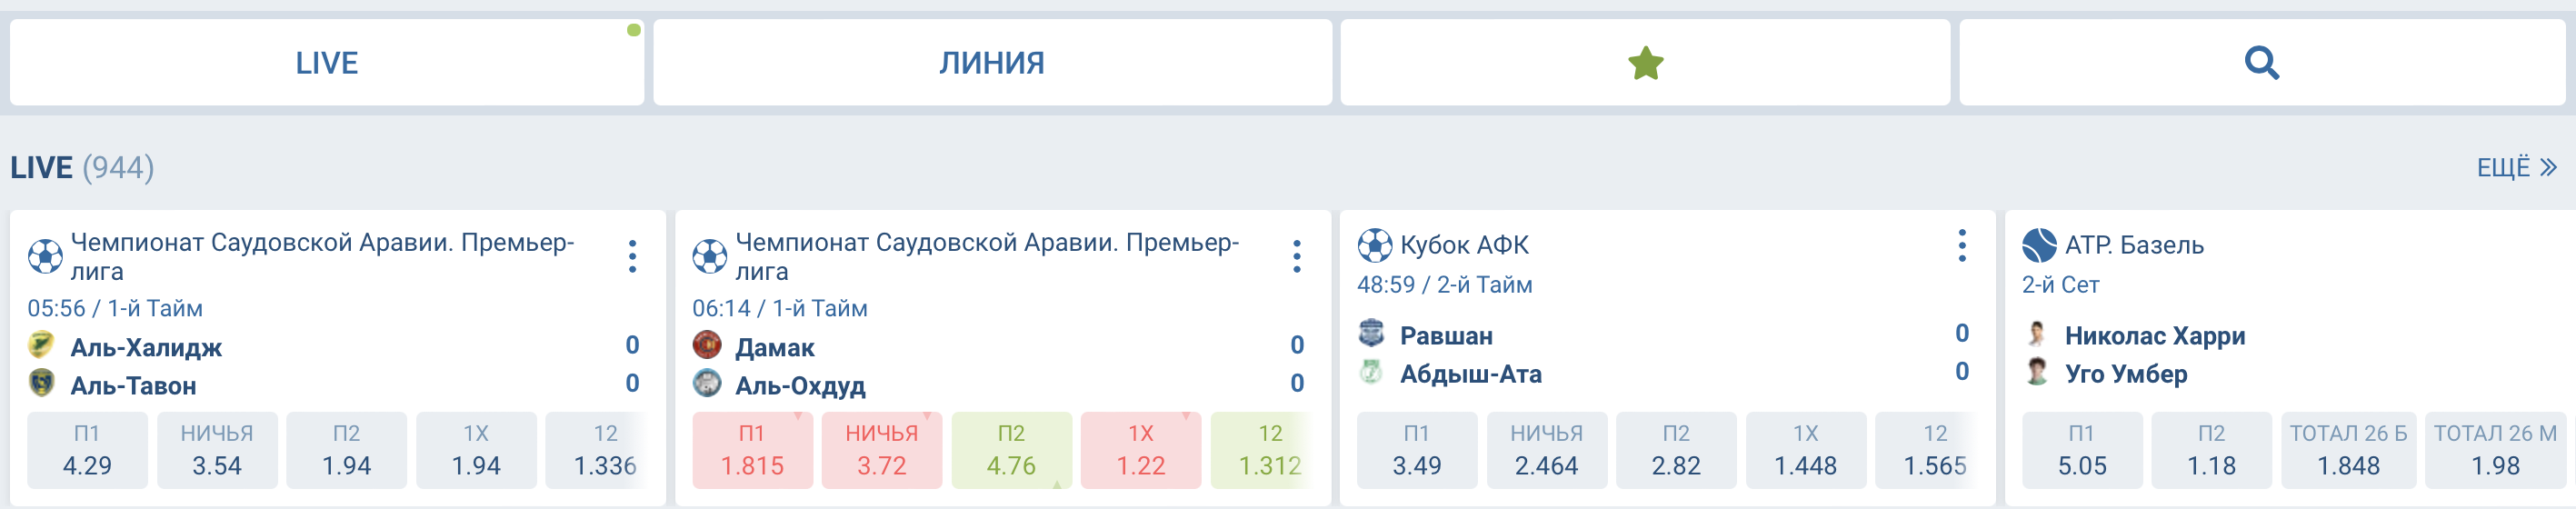Bet П1 at 4.29 on Аль-Халидж

tap(87, 451)
